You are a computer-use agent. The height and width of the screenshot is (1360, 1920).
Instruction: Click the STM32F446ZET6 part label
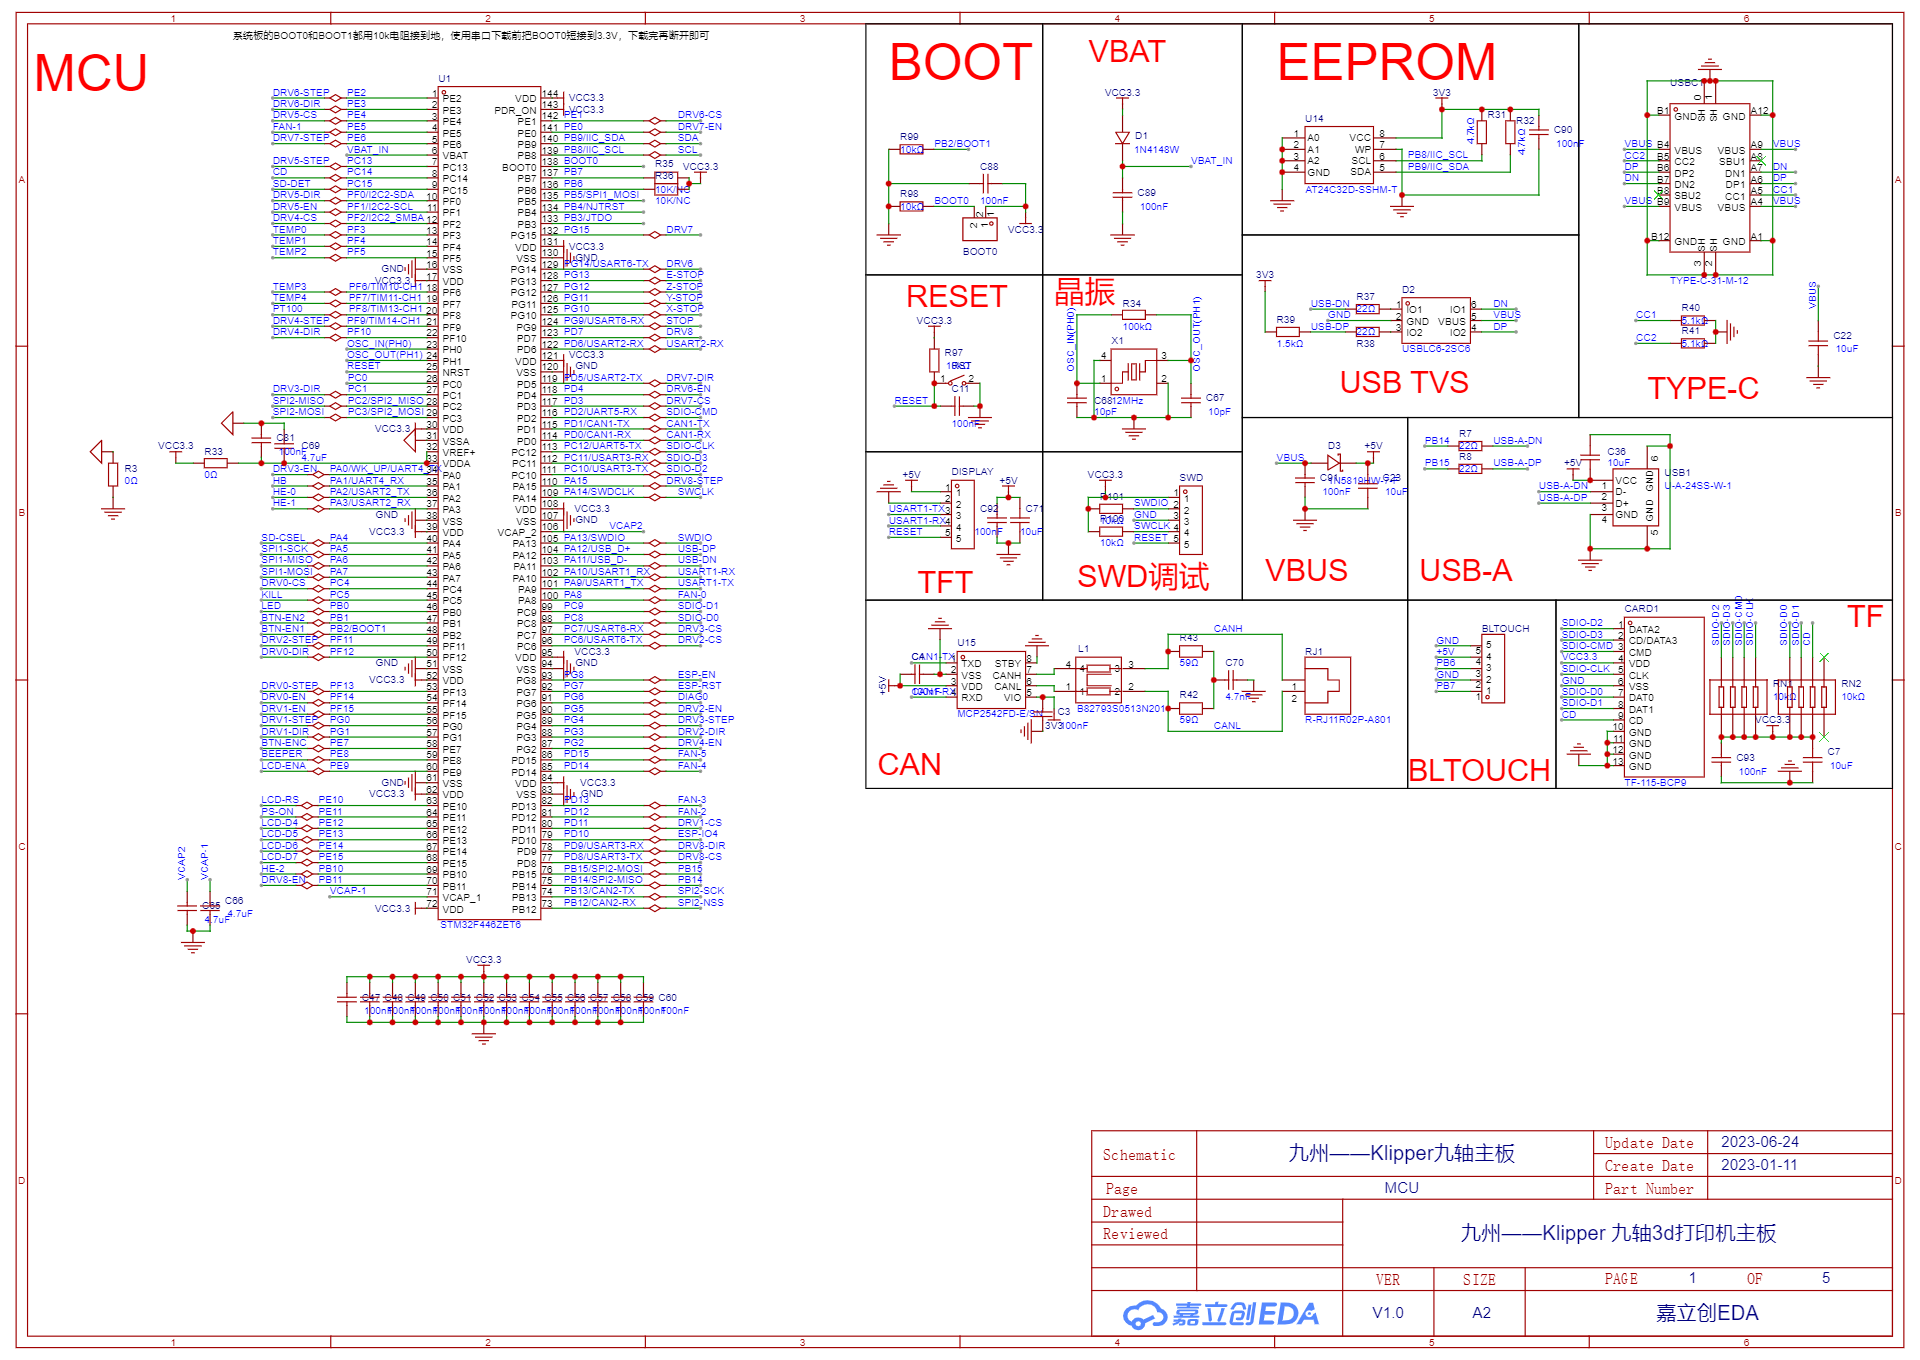click(x=481, y=925)
